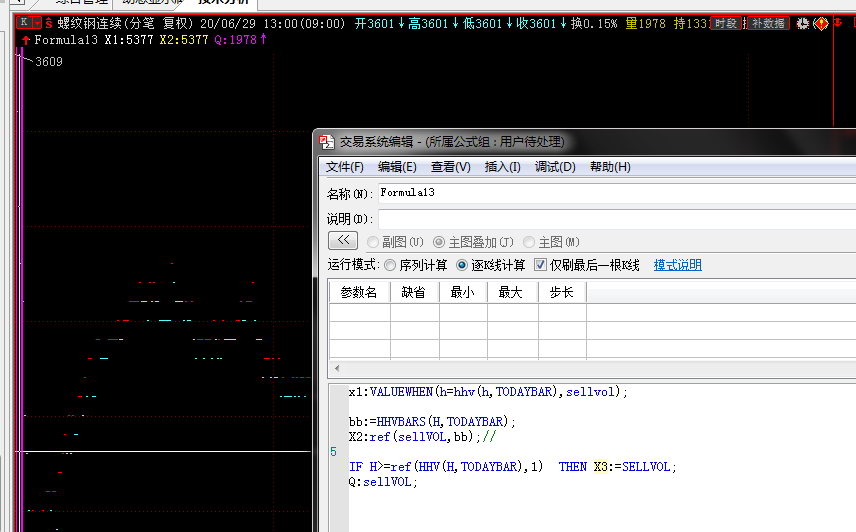This screenshot has height=532, width=856.
Task: Click the 换0.15% turnover value
Action: click(x=594, y=23)
